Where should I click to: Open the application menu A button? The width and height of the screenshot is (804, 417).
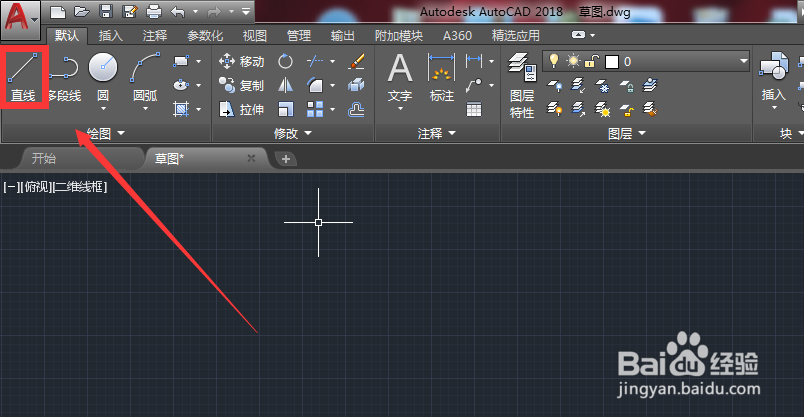pos(20,19)
